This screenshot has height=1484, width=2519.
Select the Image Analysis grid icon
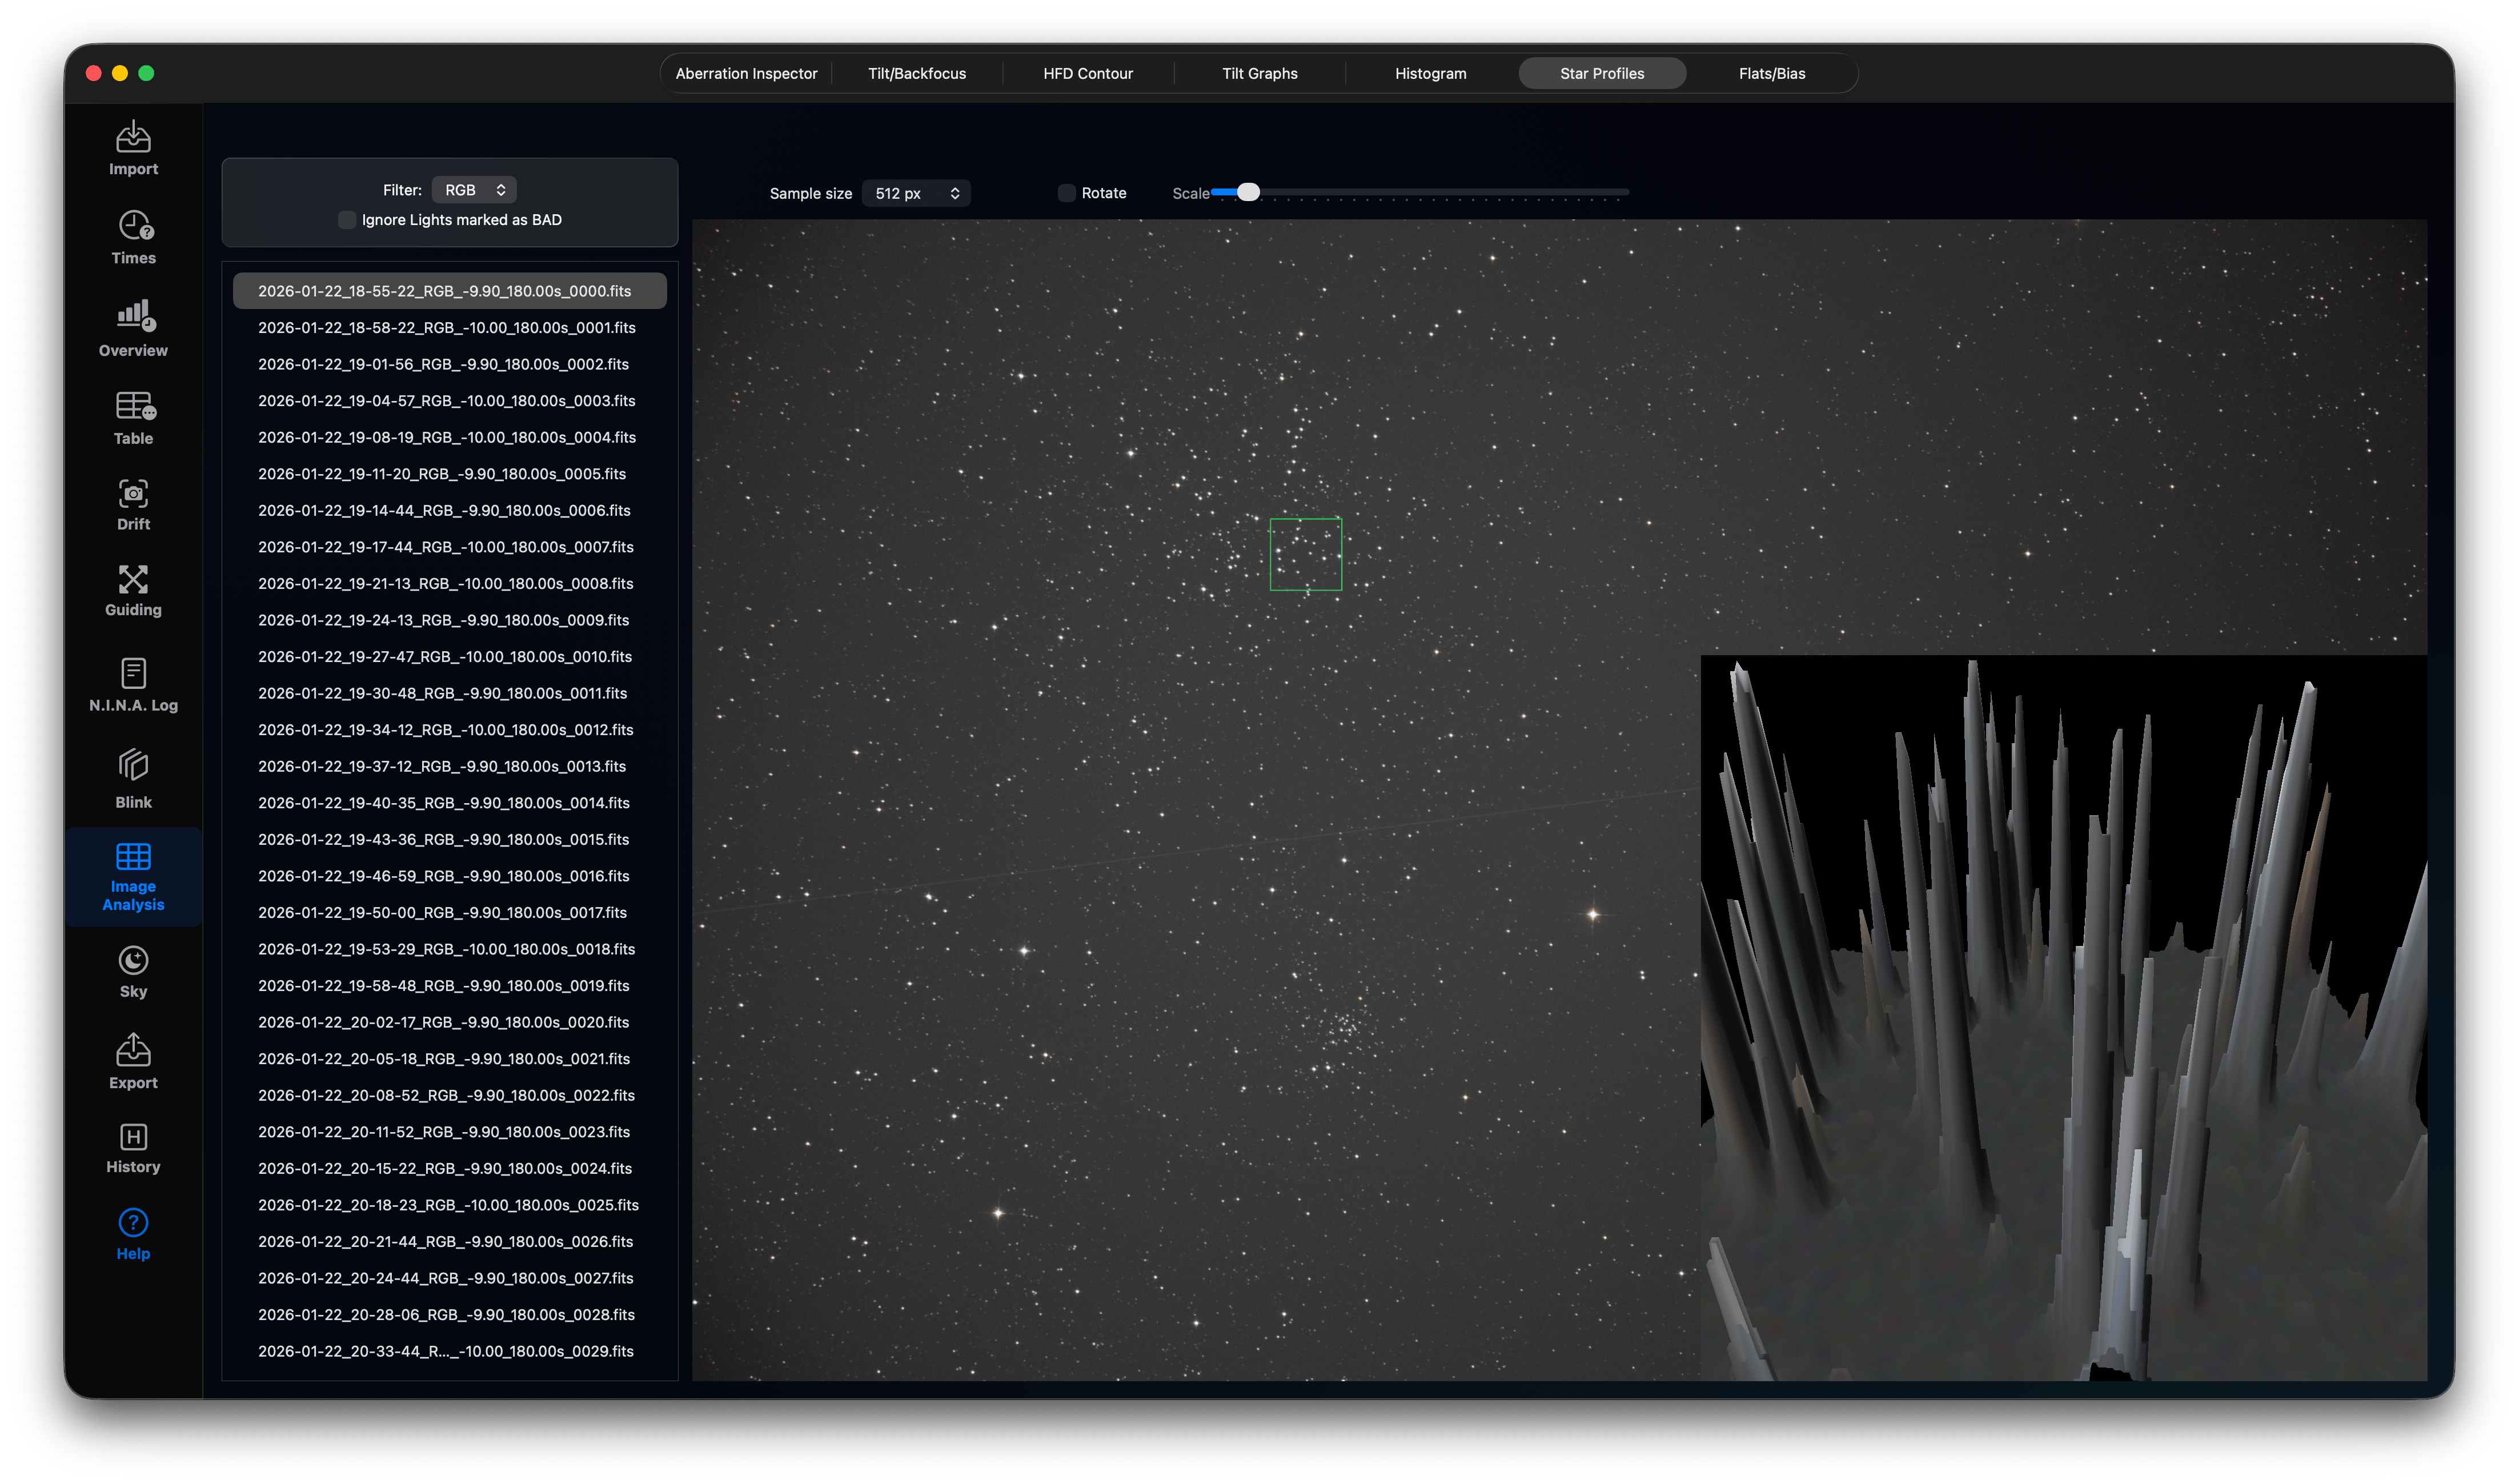[133, 856]
